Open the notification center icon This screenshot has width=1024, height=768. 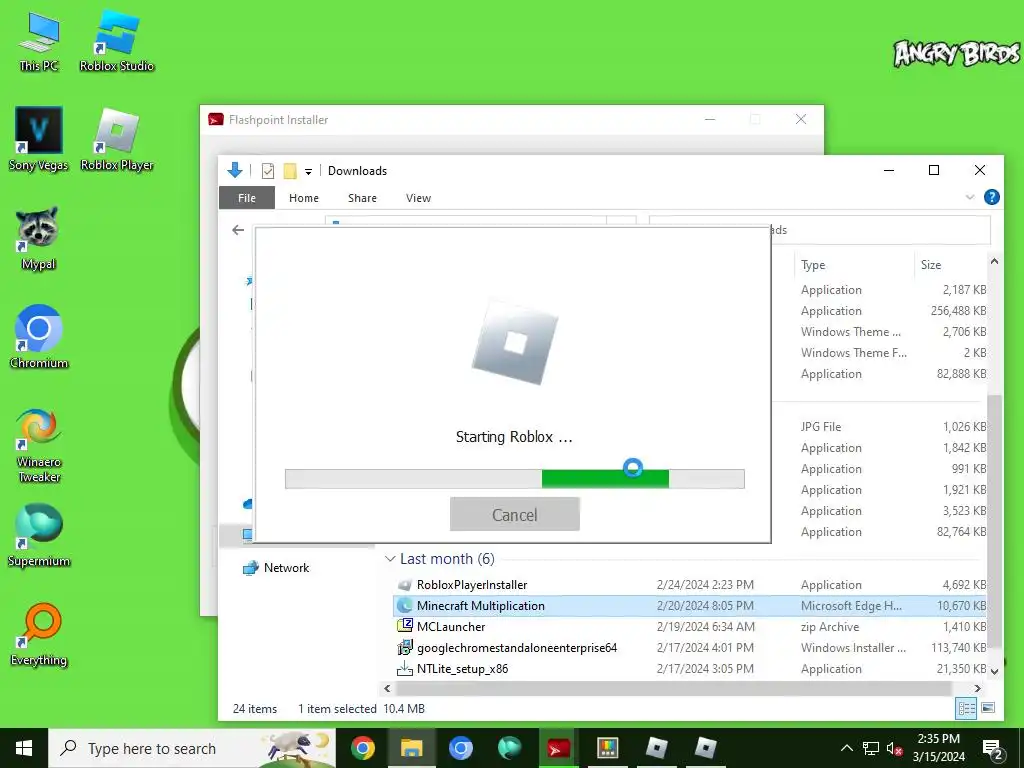click(993, 748)
